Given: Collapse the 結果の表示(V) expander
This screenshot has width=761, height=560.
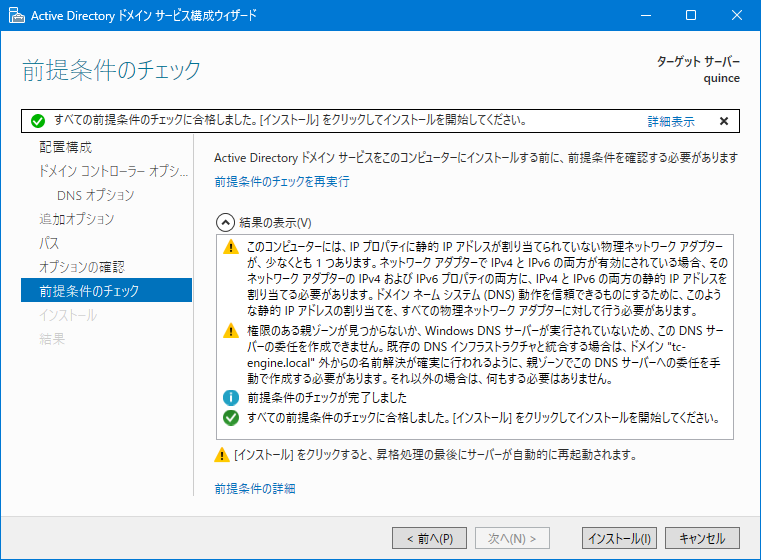Looking at the screenshot, I should 225,223.
